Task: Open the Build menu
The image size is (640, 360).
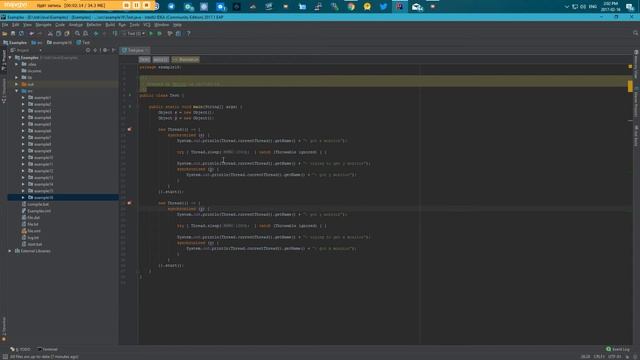Action: click(x=110, y=25)
